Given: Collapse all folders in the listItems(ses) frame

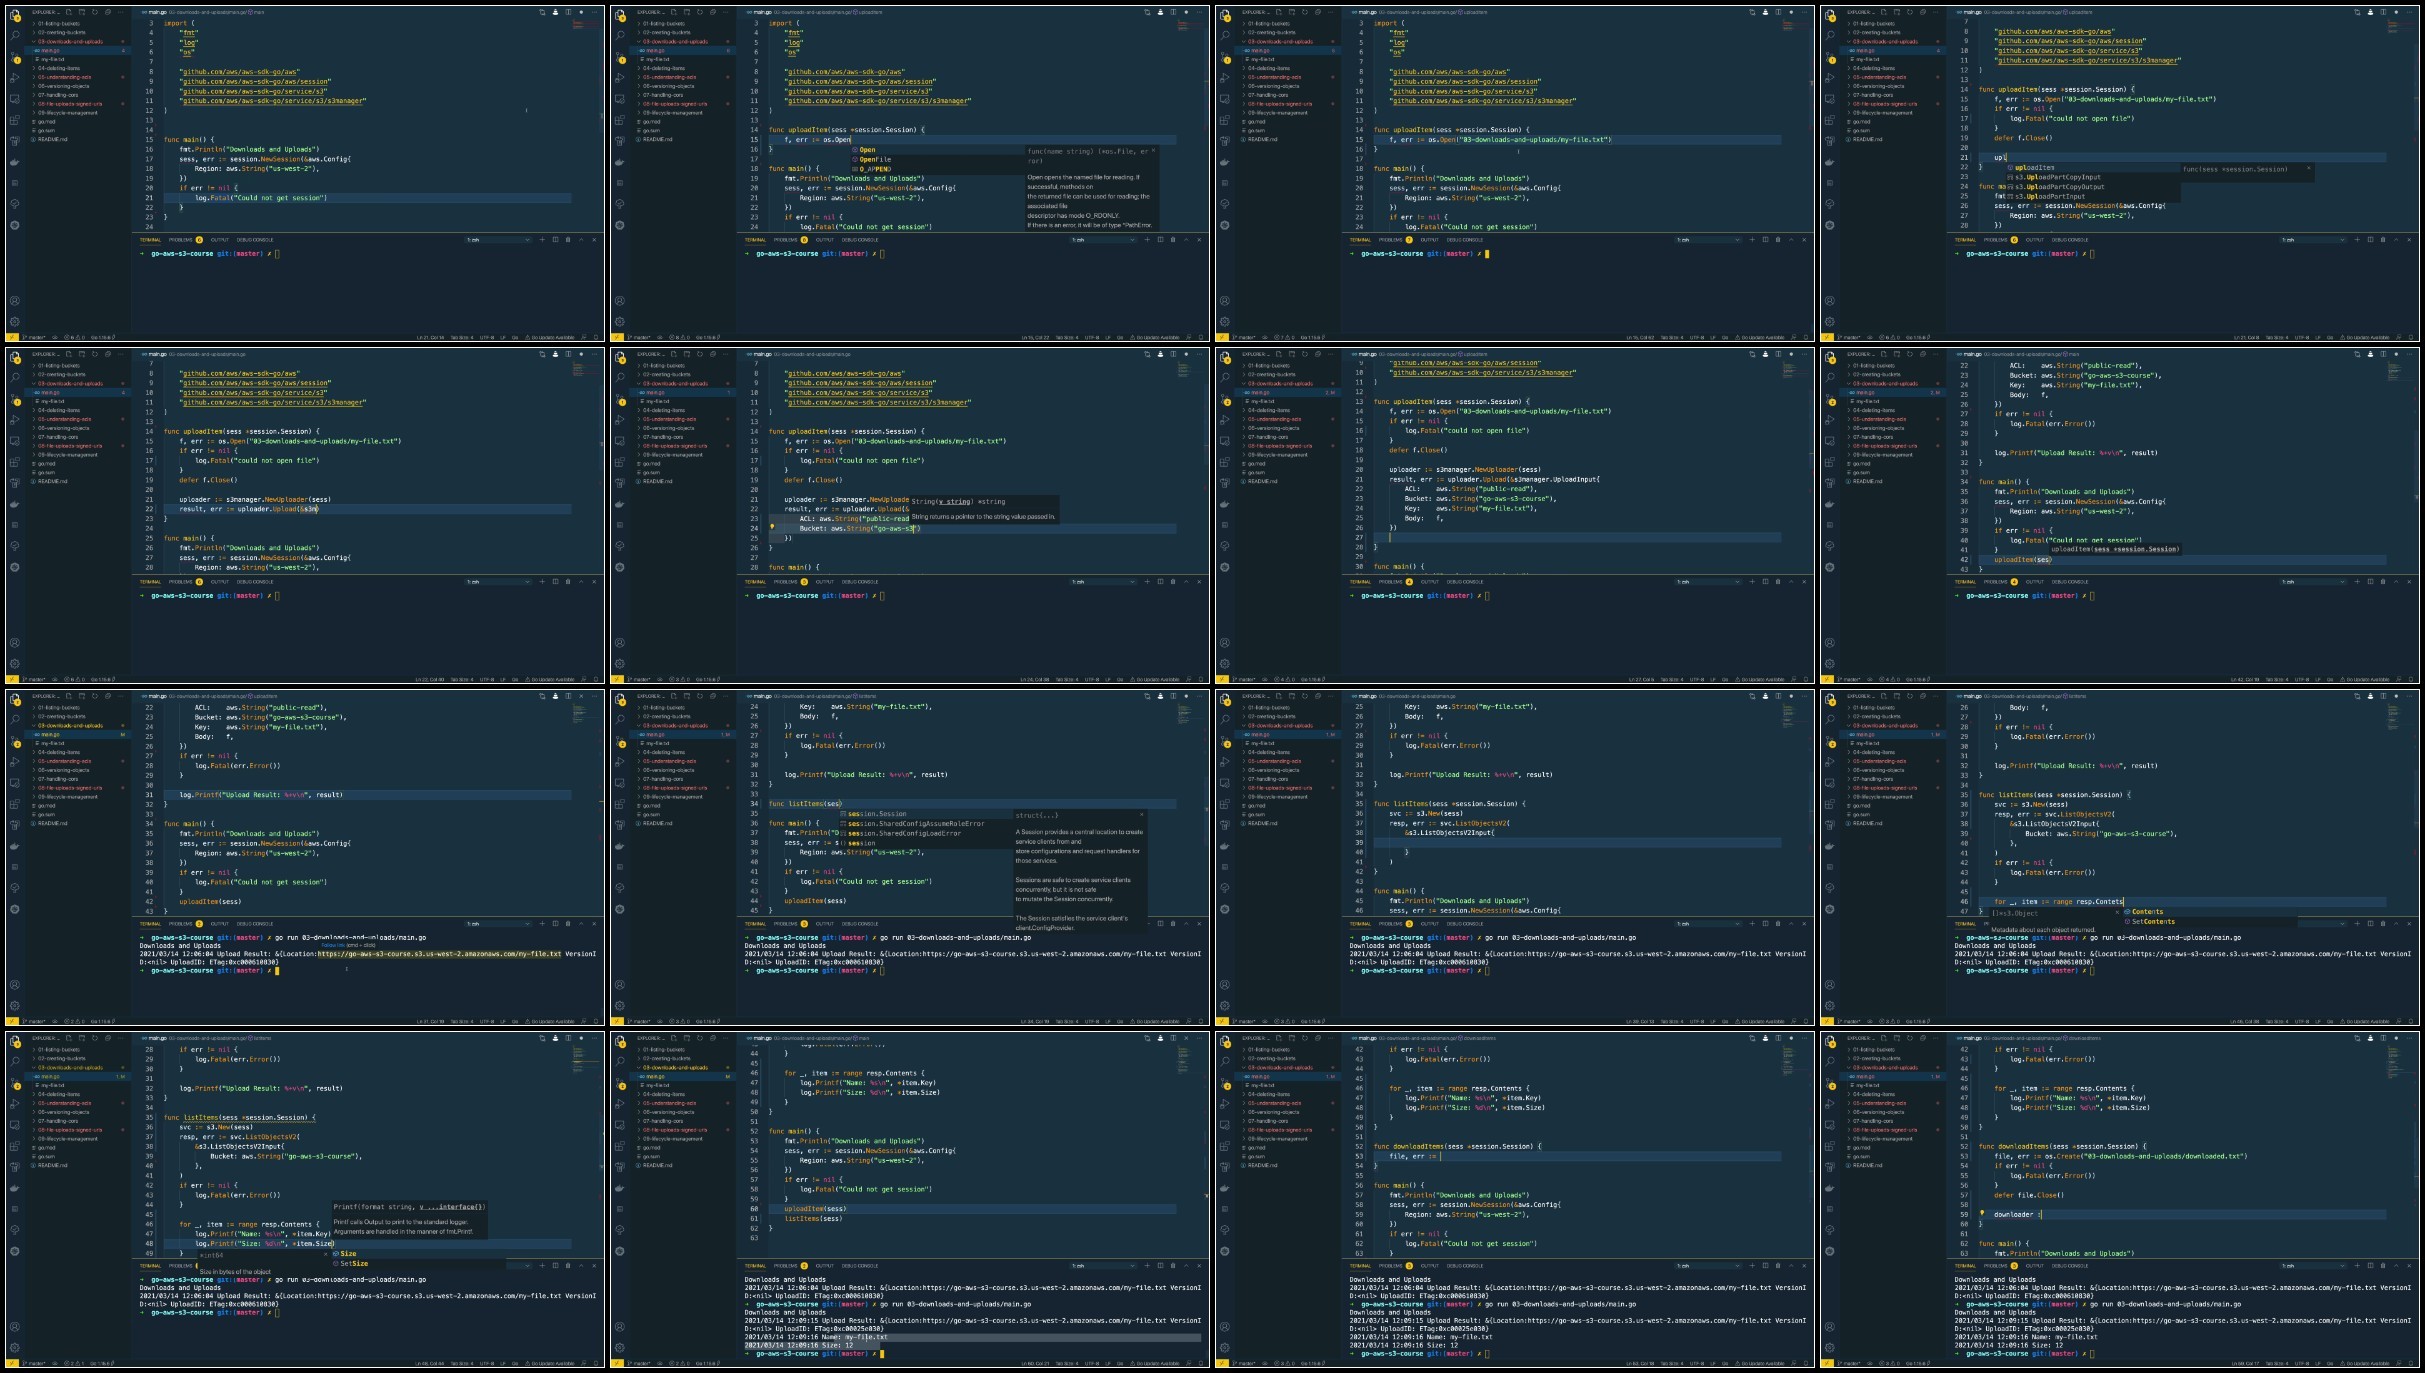Looking at the screenshot, I should [x=713, y=696].
